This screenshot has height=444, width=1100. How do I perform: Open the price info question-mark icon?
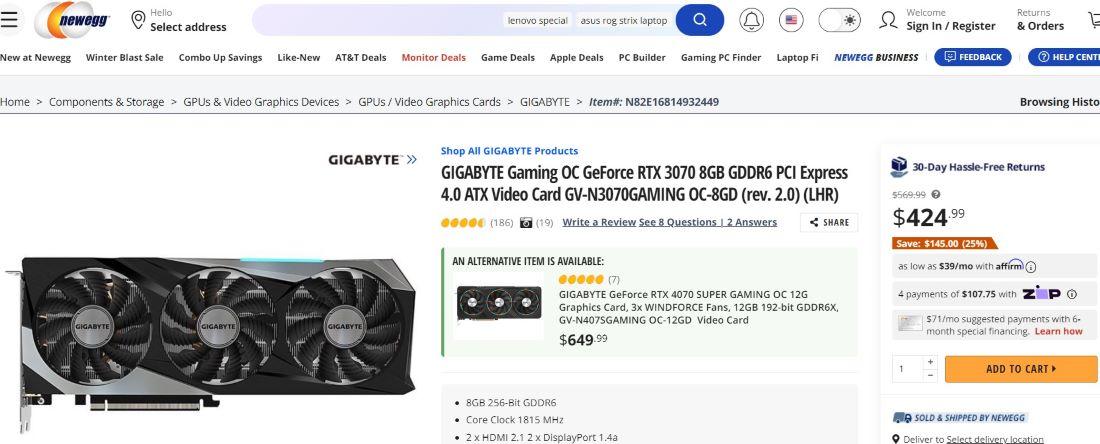[x=936, y=195]
